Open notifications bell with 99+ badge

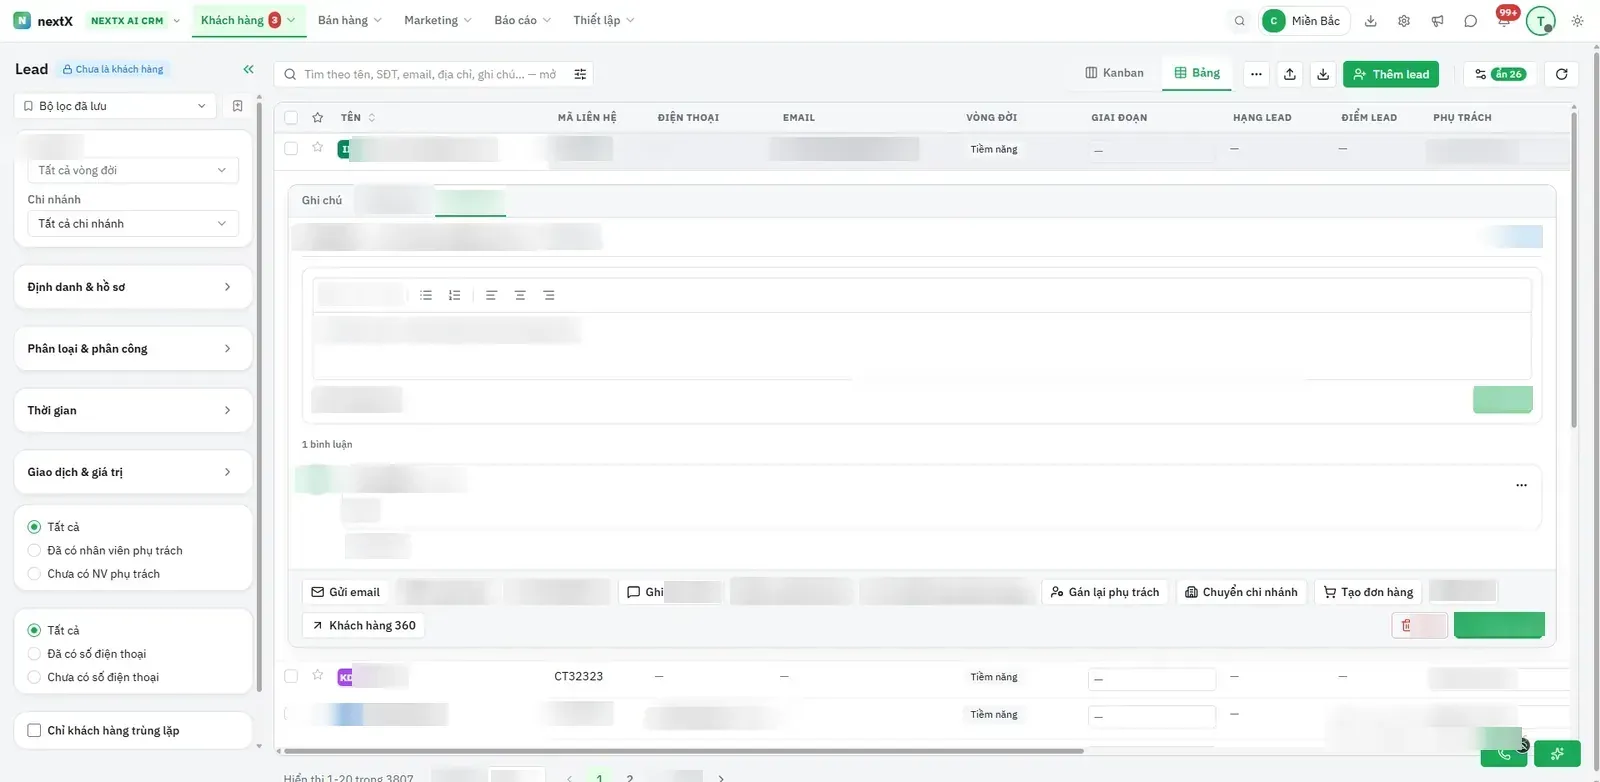tap(1505, 18)
